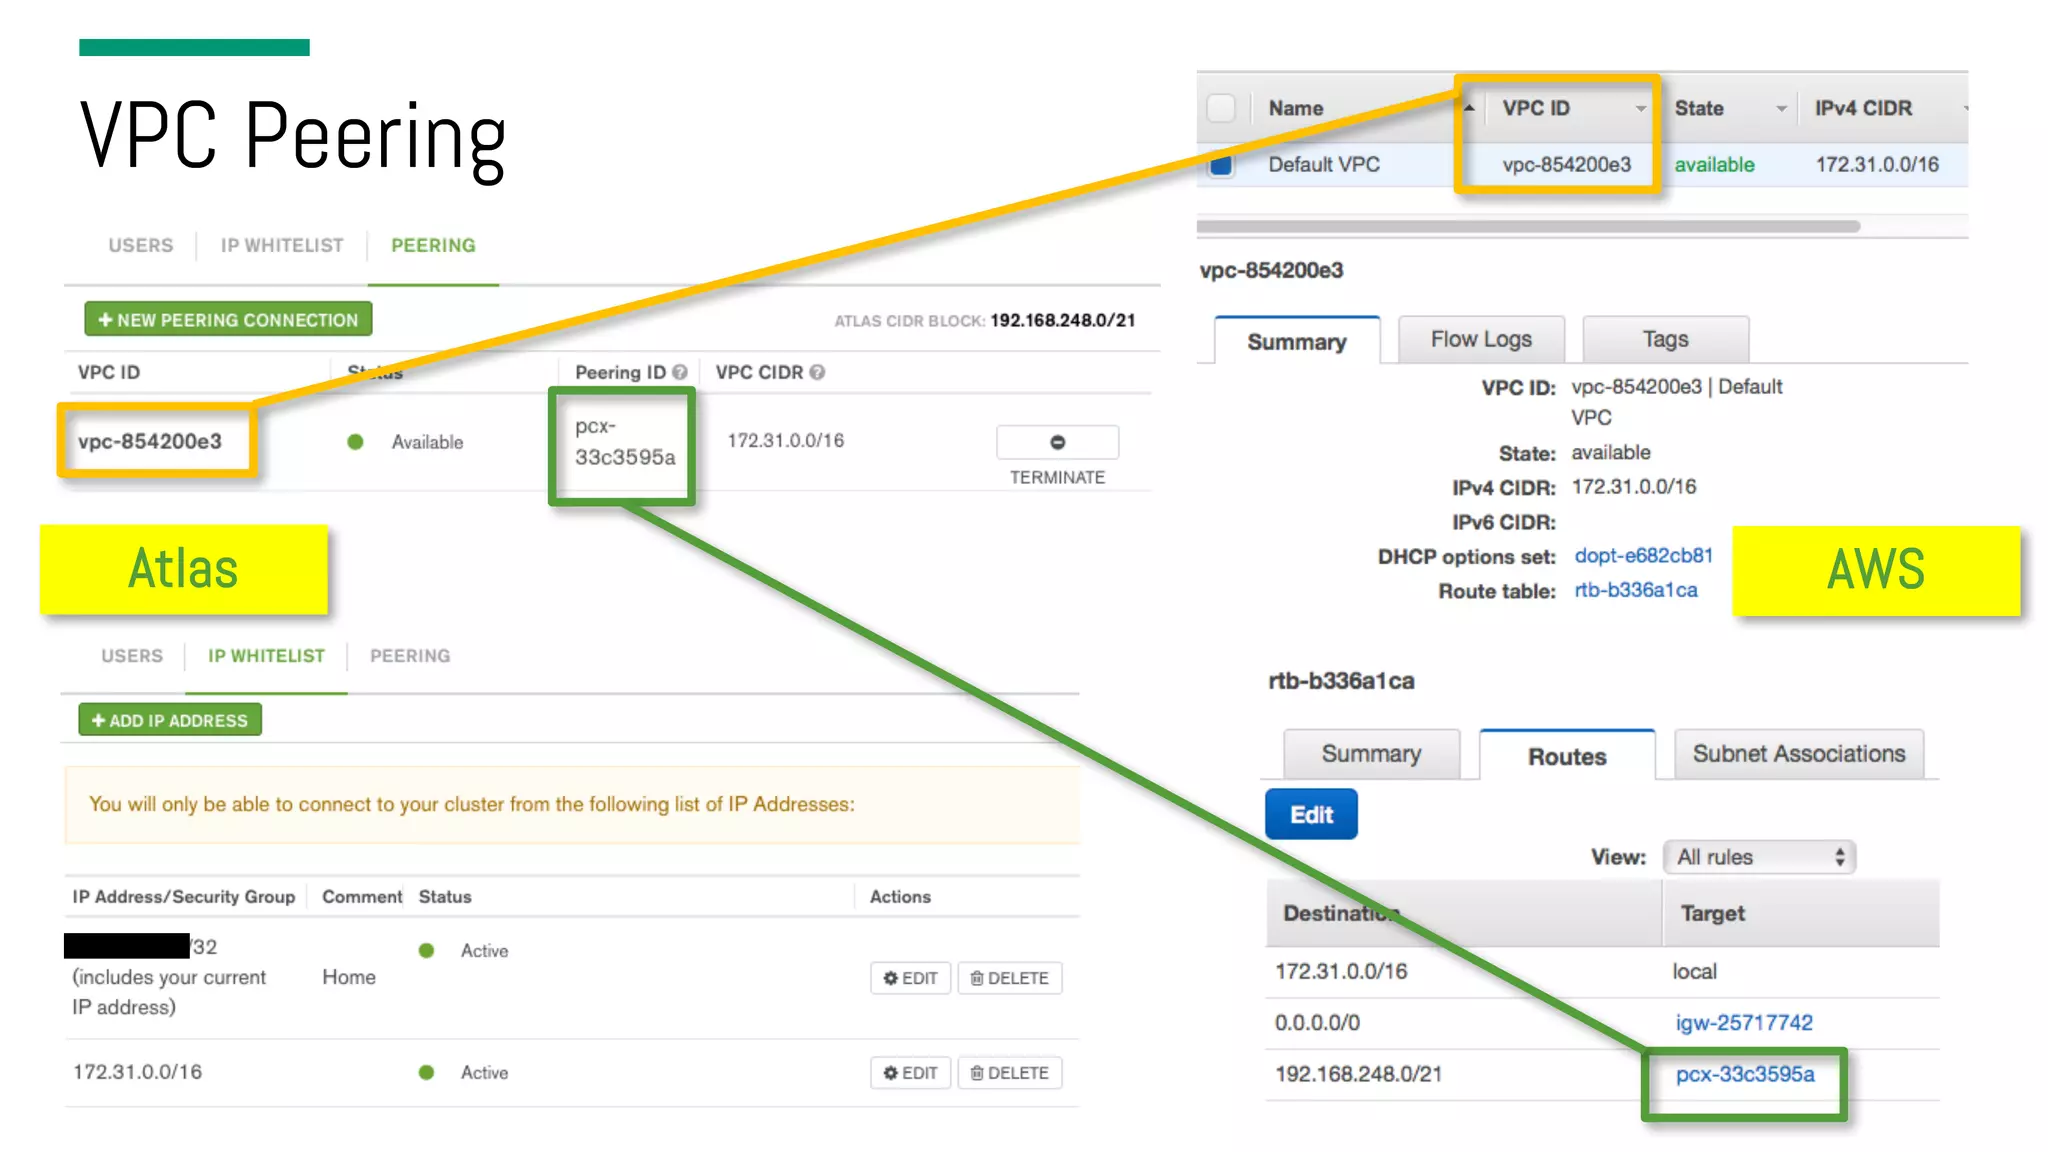Open DHCP options set dopt-e682cb81 link
Viewport: 2048px width, 1152px height.
pyautogui.click(x=1643, y=555)
